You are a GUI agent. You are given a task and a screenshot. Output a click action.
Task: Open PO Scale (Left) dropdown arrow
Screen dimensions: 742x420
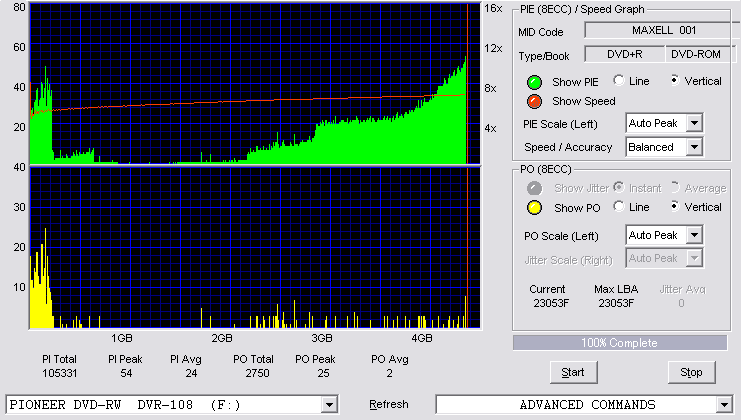694,235
